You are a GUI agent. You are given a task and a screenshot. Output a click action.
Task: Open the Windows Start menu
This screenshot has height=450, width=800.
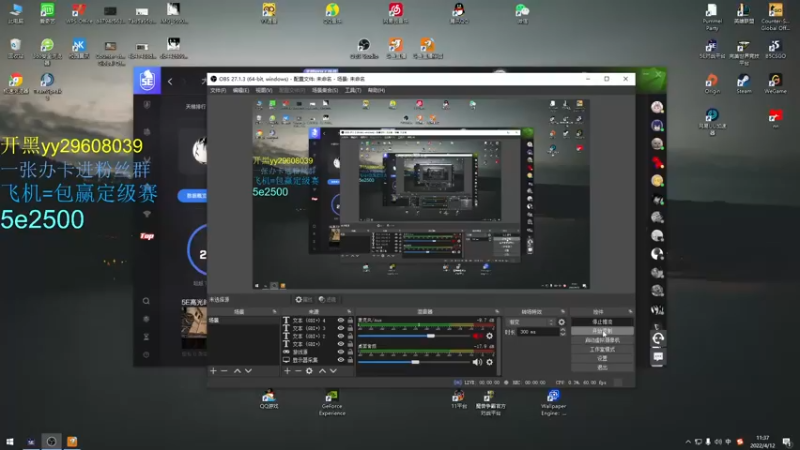10,442
